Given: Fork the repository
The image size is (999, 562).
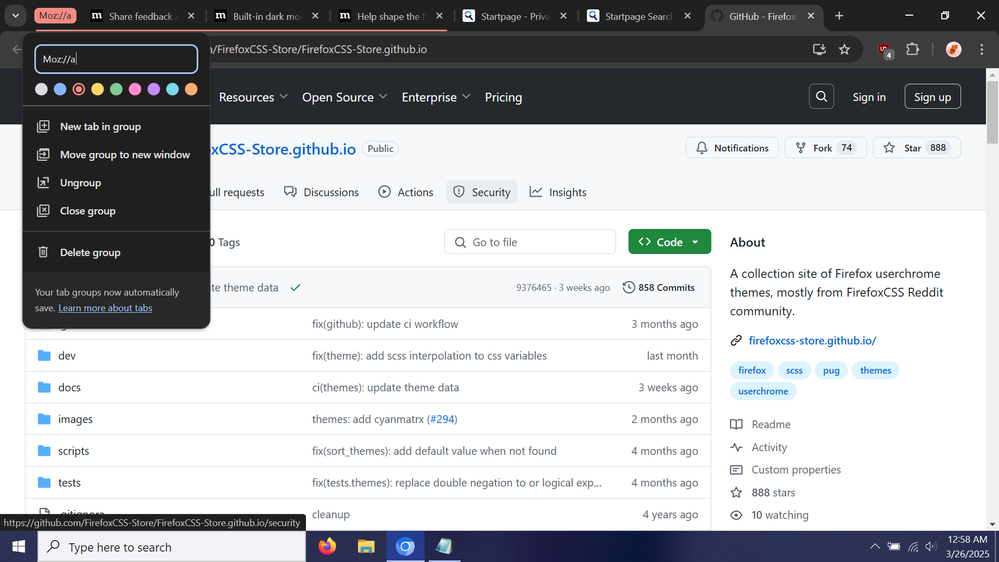Looking at the screenshot, I should [x=825, y=148].
